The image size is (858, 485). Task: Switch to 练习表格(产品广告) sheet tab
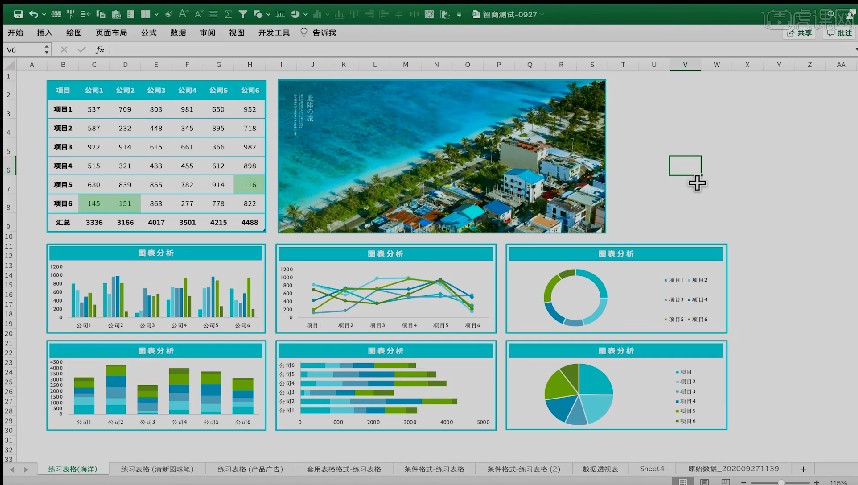(250, 469)
